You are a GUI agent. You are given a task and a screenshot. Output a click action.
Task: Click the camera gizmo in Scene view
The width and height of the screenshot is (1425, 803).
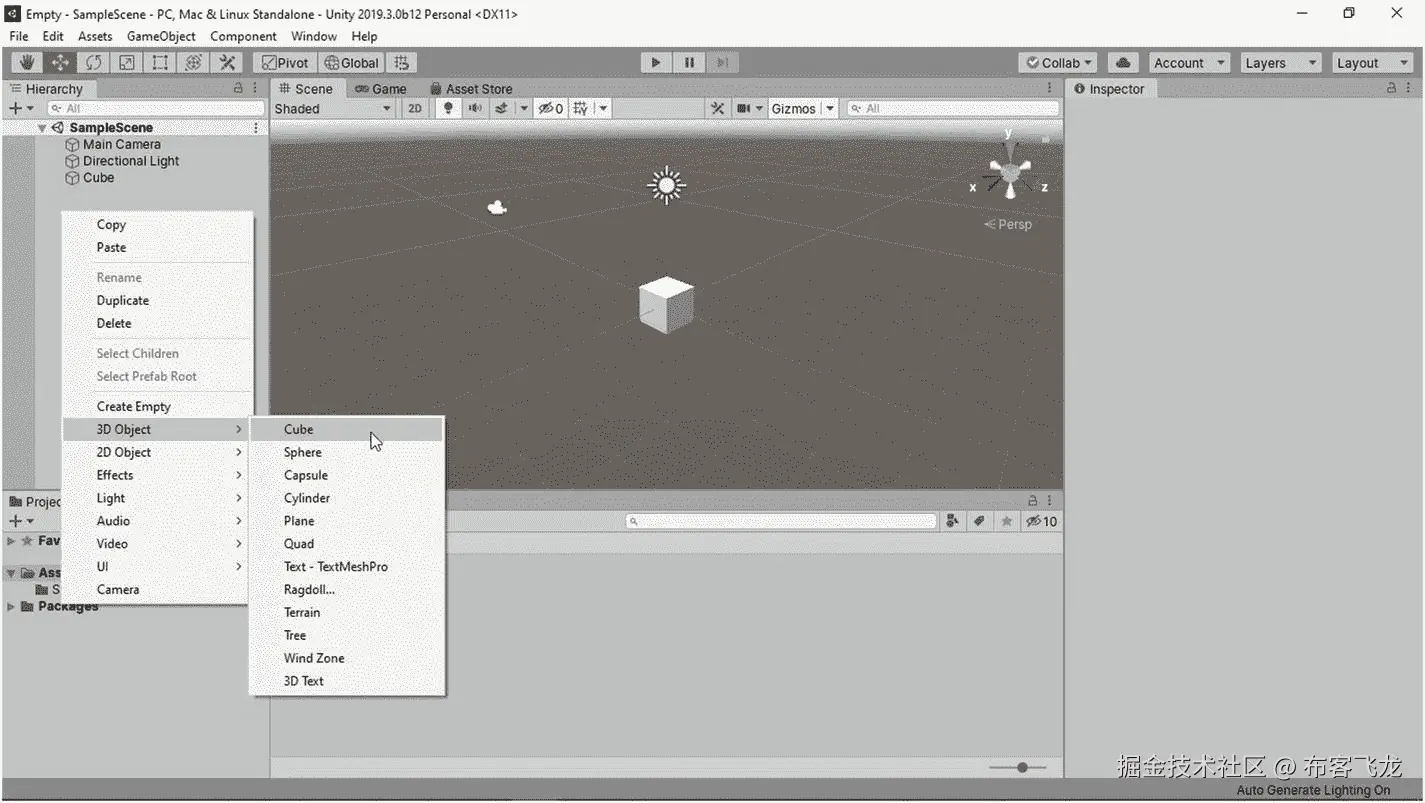tap(497, 208)
